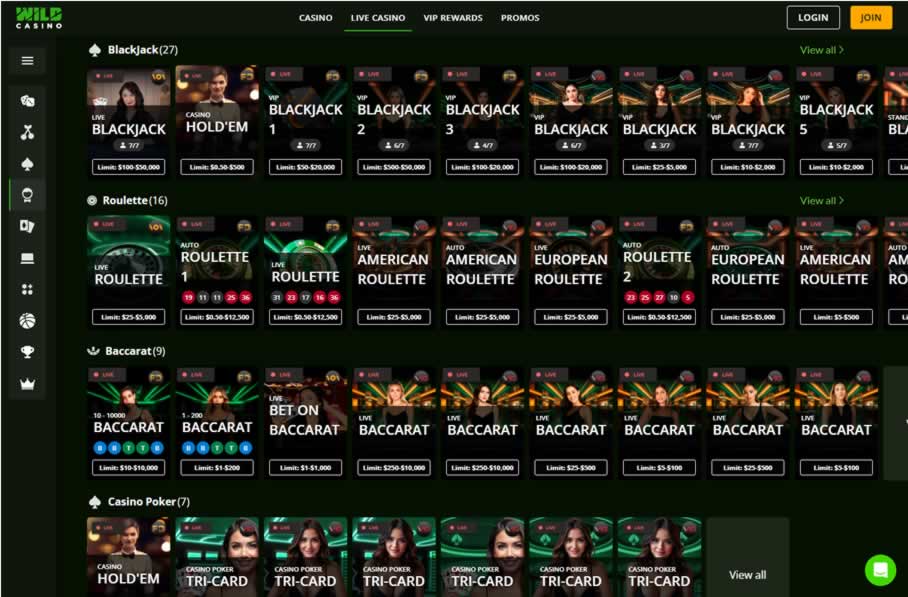This screenshot has height=597, width=908.
Task: Click the Limit: $1-$1,000 button
Action: (x=305, y=467)
